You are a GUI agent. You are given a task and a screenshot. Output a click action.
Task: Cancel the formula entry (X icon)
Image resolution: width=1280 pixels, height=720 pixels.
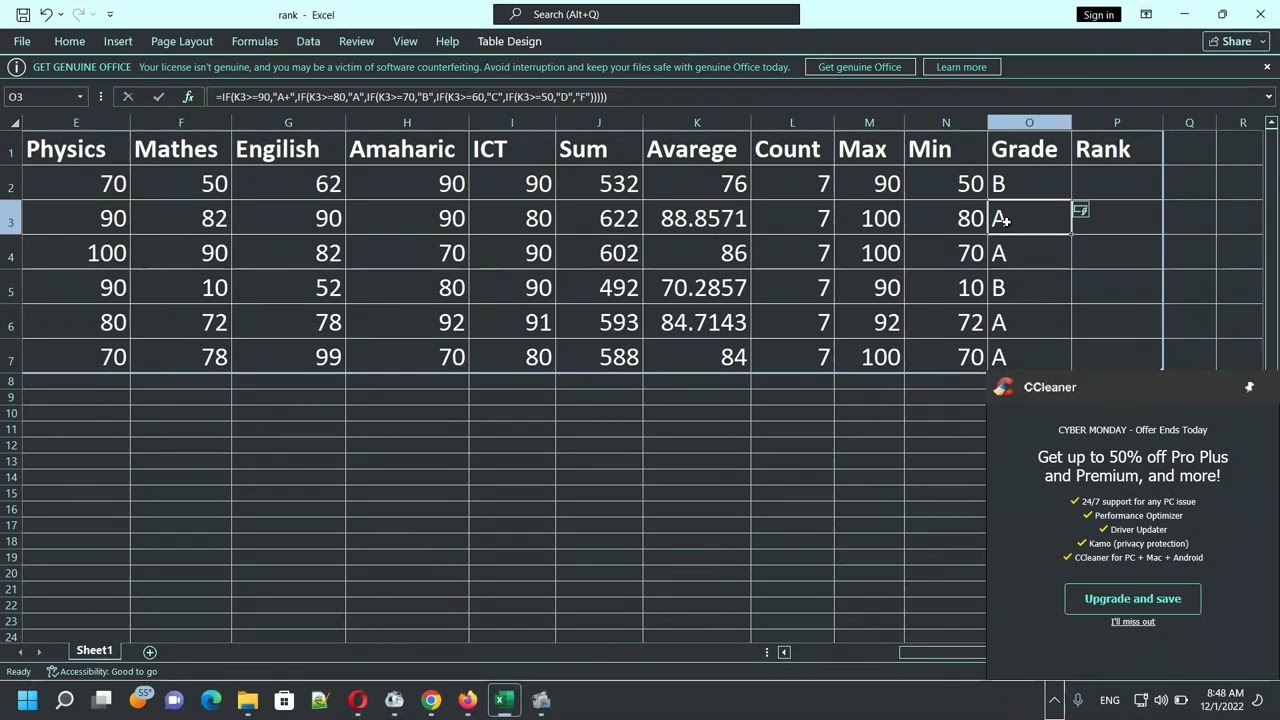click(x=128, y=97)
